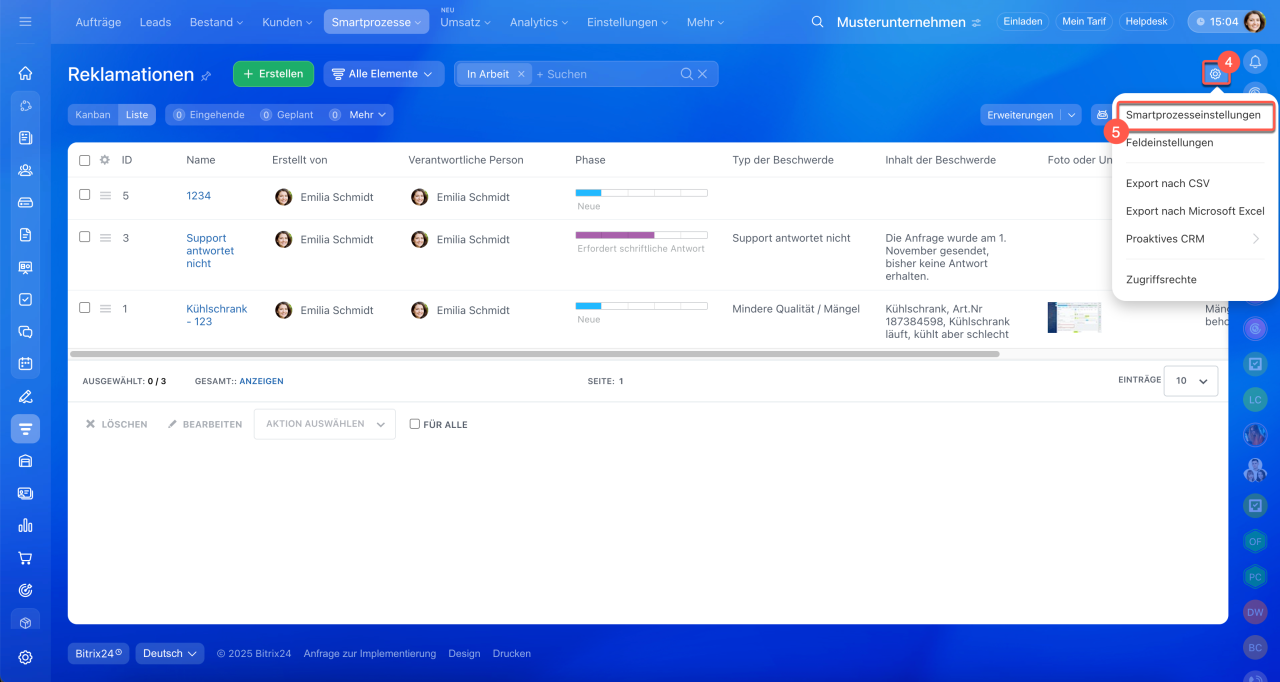Expand the Alle Elemente dropdown

[x=383, y=74]
